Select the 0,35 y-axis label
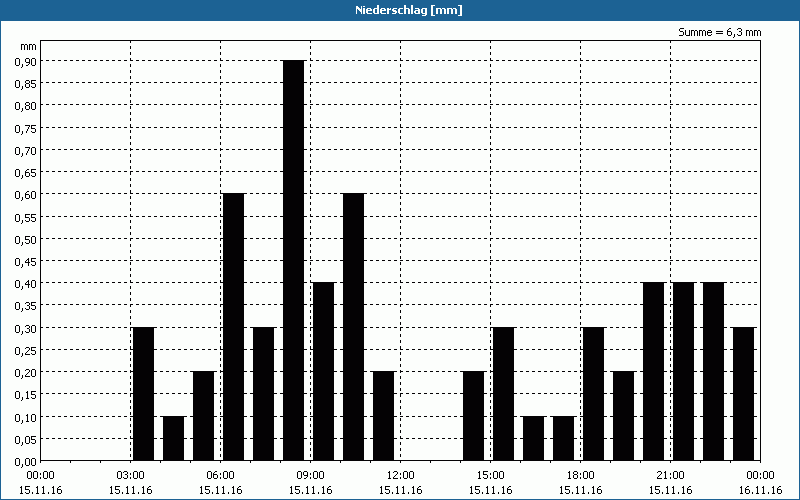 [x=26, y=305]
